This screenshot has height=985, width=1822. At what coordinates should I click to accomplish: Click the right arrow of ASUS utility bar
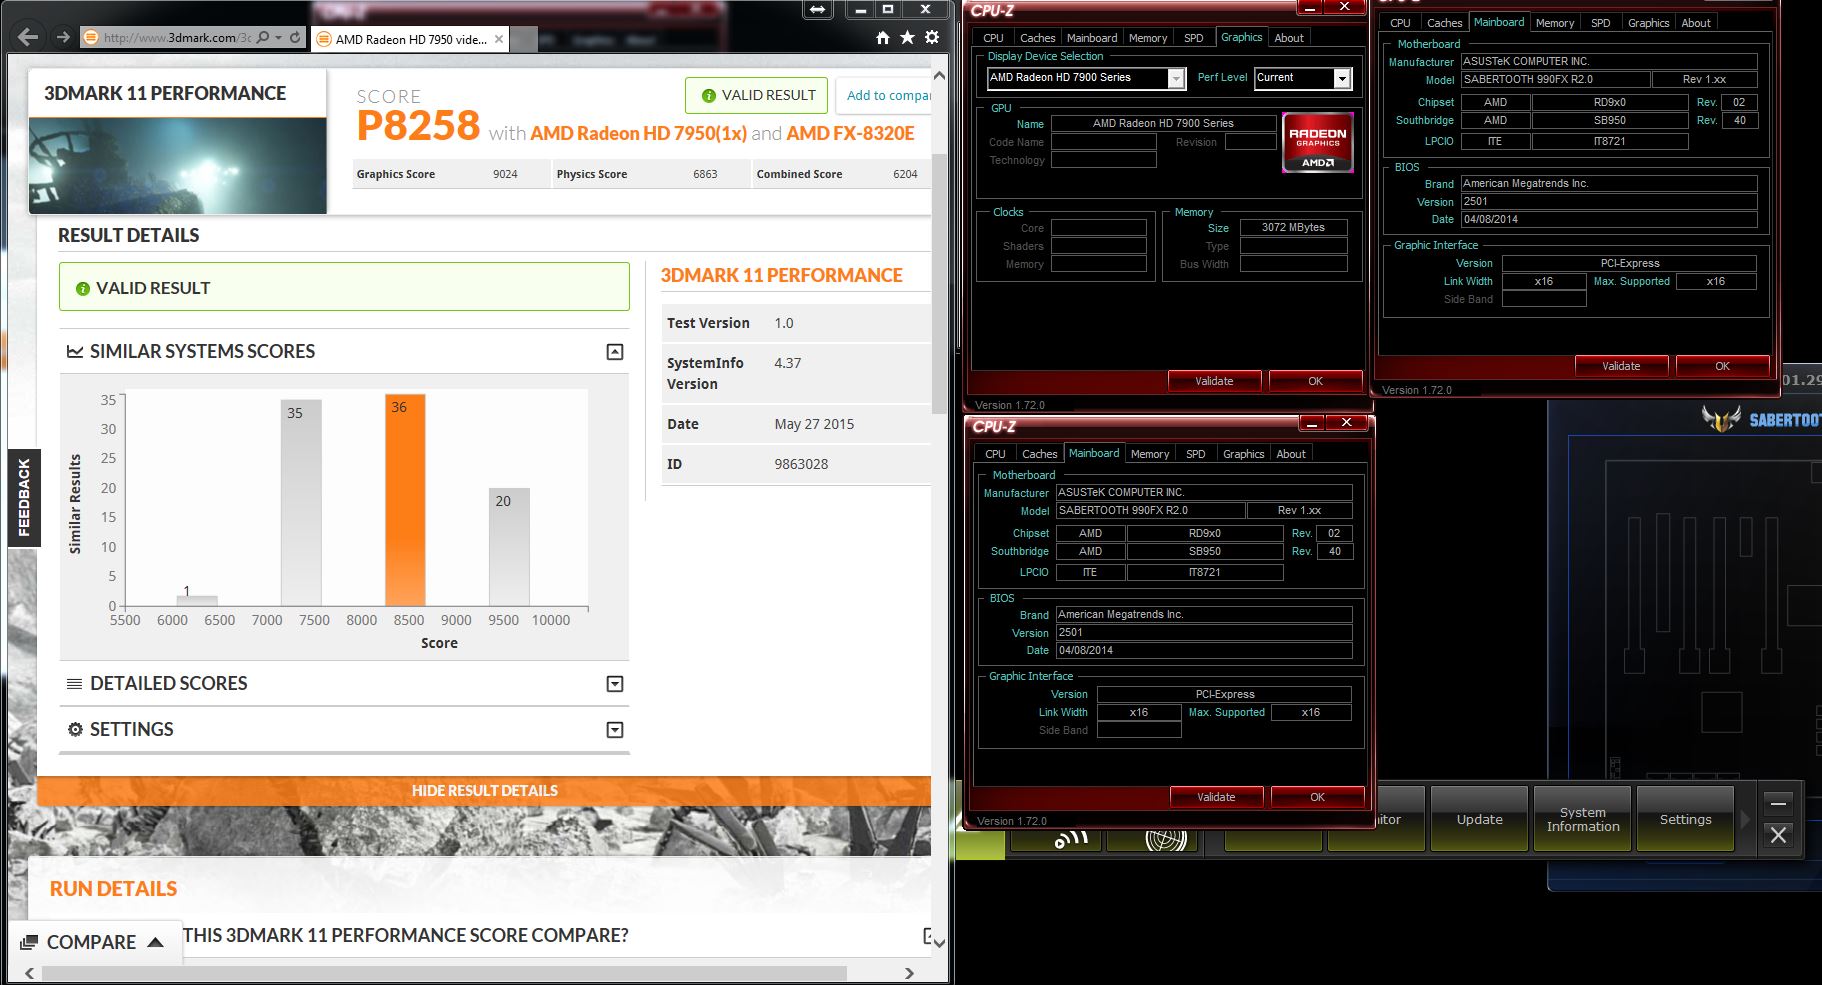tap(1745, 819)
